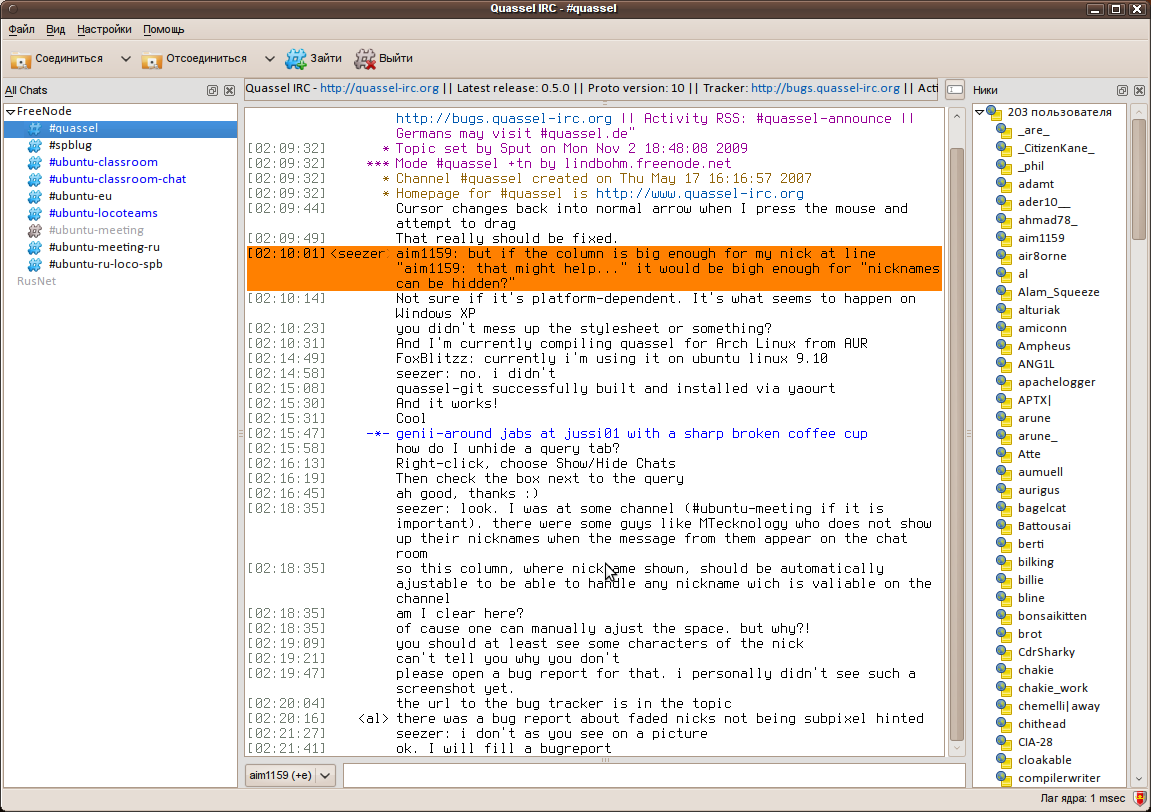Click the topic line edit icon

tap(955, 89)
